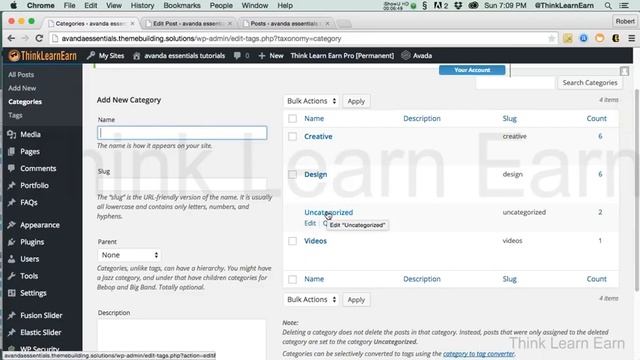Click the Search Categories button
This screenshot has width=640, height=360.
(590, 82)
